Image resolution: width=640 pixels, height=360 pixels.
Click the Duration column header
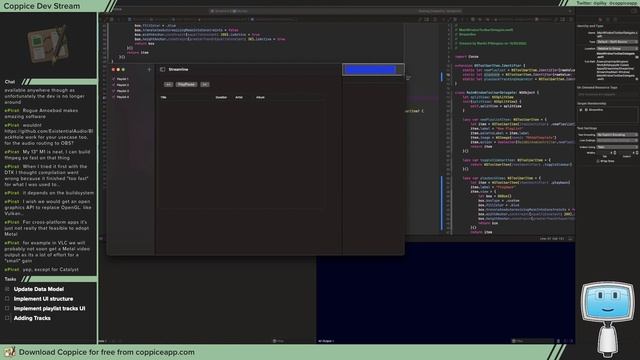coord(221,98)
